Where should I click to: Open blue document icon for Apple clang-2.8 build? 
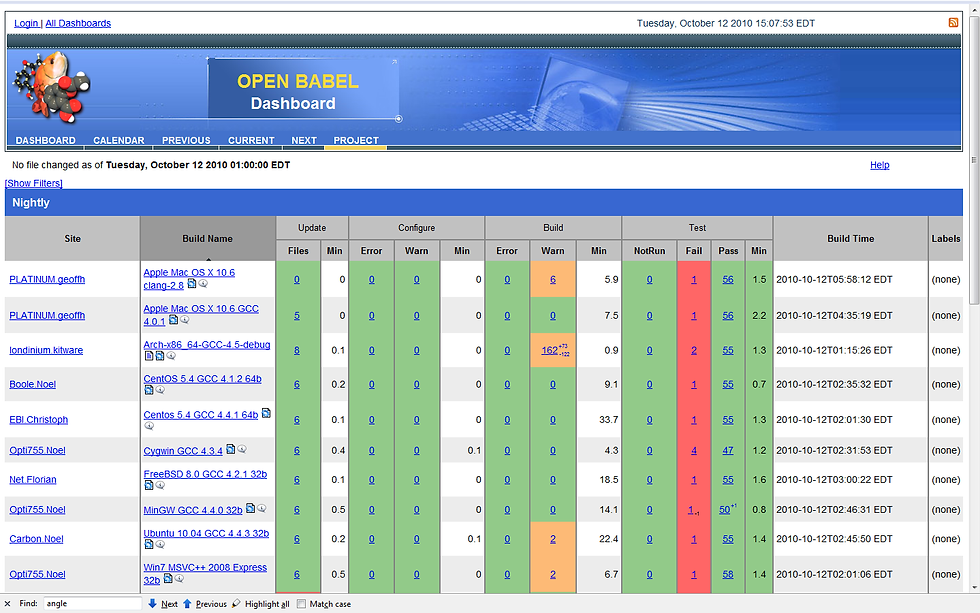(x=192, y=284)
